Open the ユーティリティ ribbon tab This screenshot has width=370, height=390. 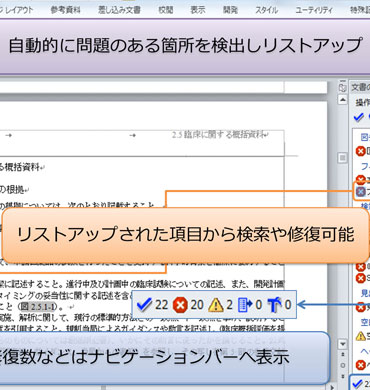coord(314,10)
